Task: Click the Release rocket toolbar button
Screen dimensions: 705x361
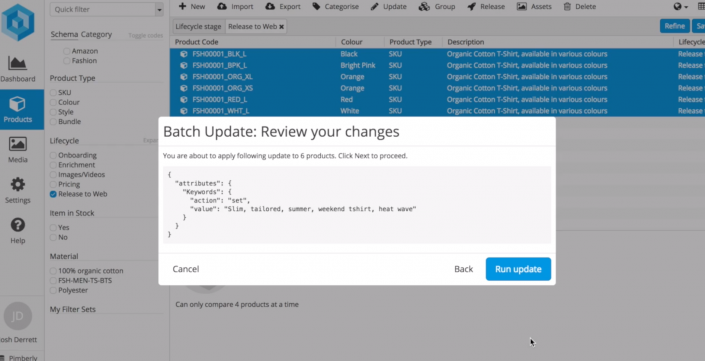Action: point(486,6)
